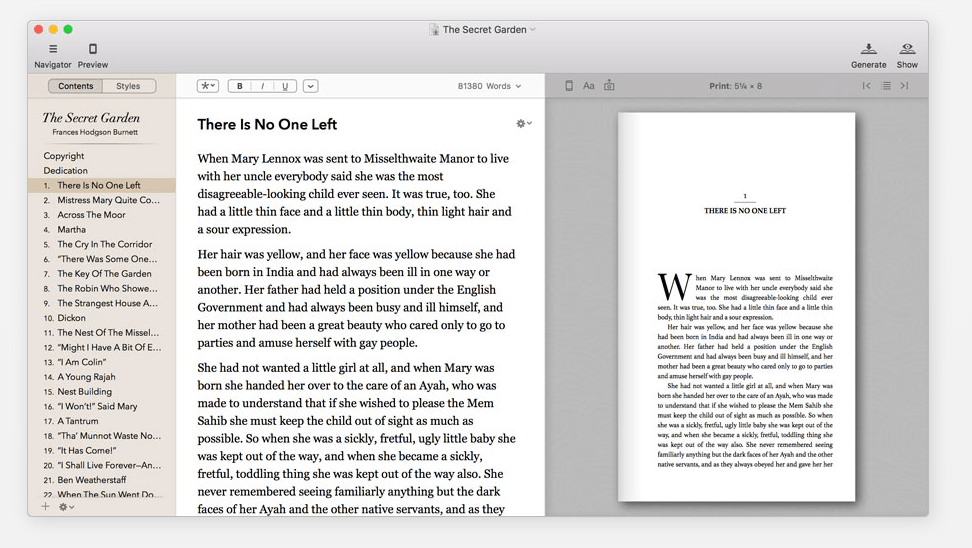Select chapter 17 A Tantrum
The image size is (972, 548).
(102, 421)
